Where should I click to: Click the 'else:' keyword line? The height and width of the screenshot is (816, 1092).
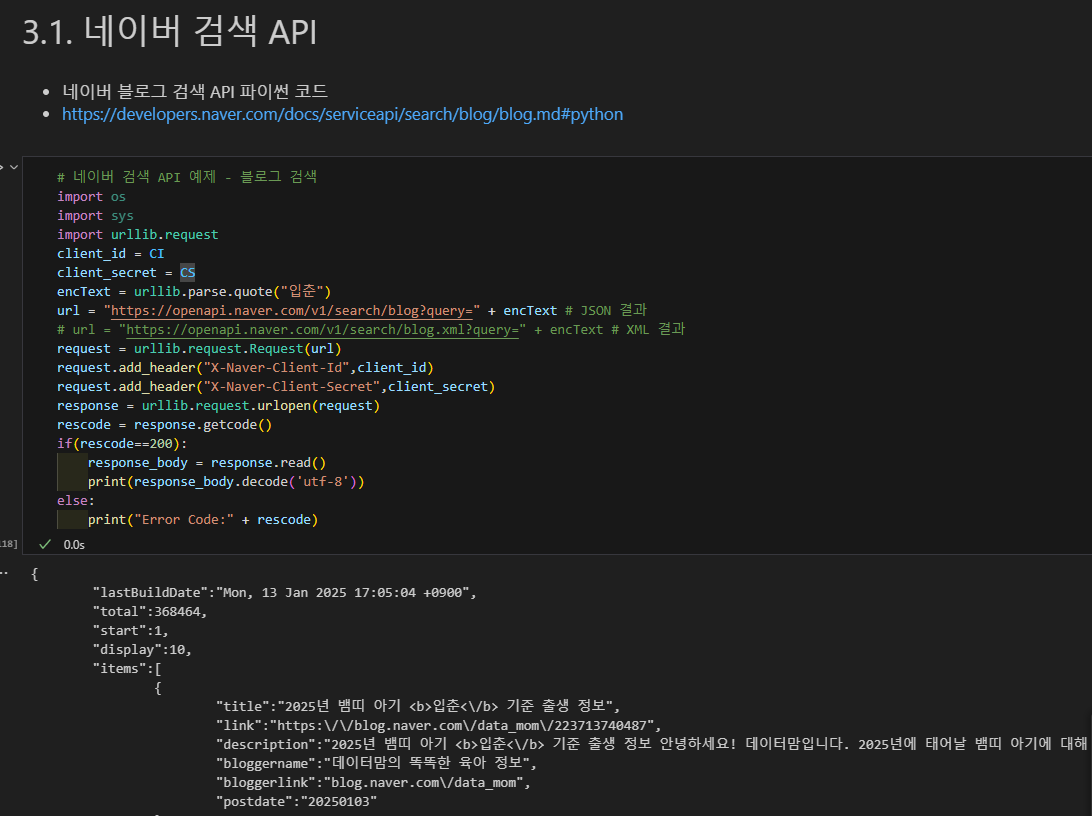(x=76, y=501)
